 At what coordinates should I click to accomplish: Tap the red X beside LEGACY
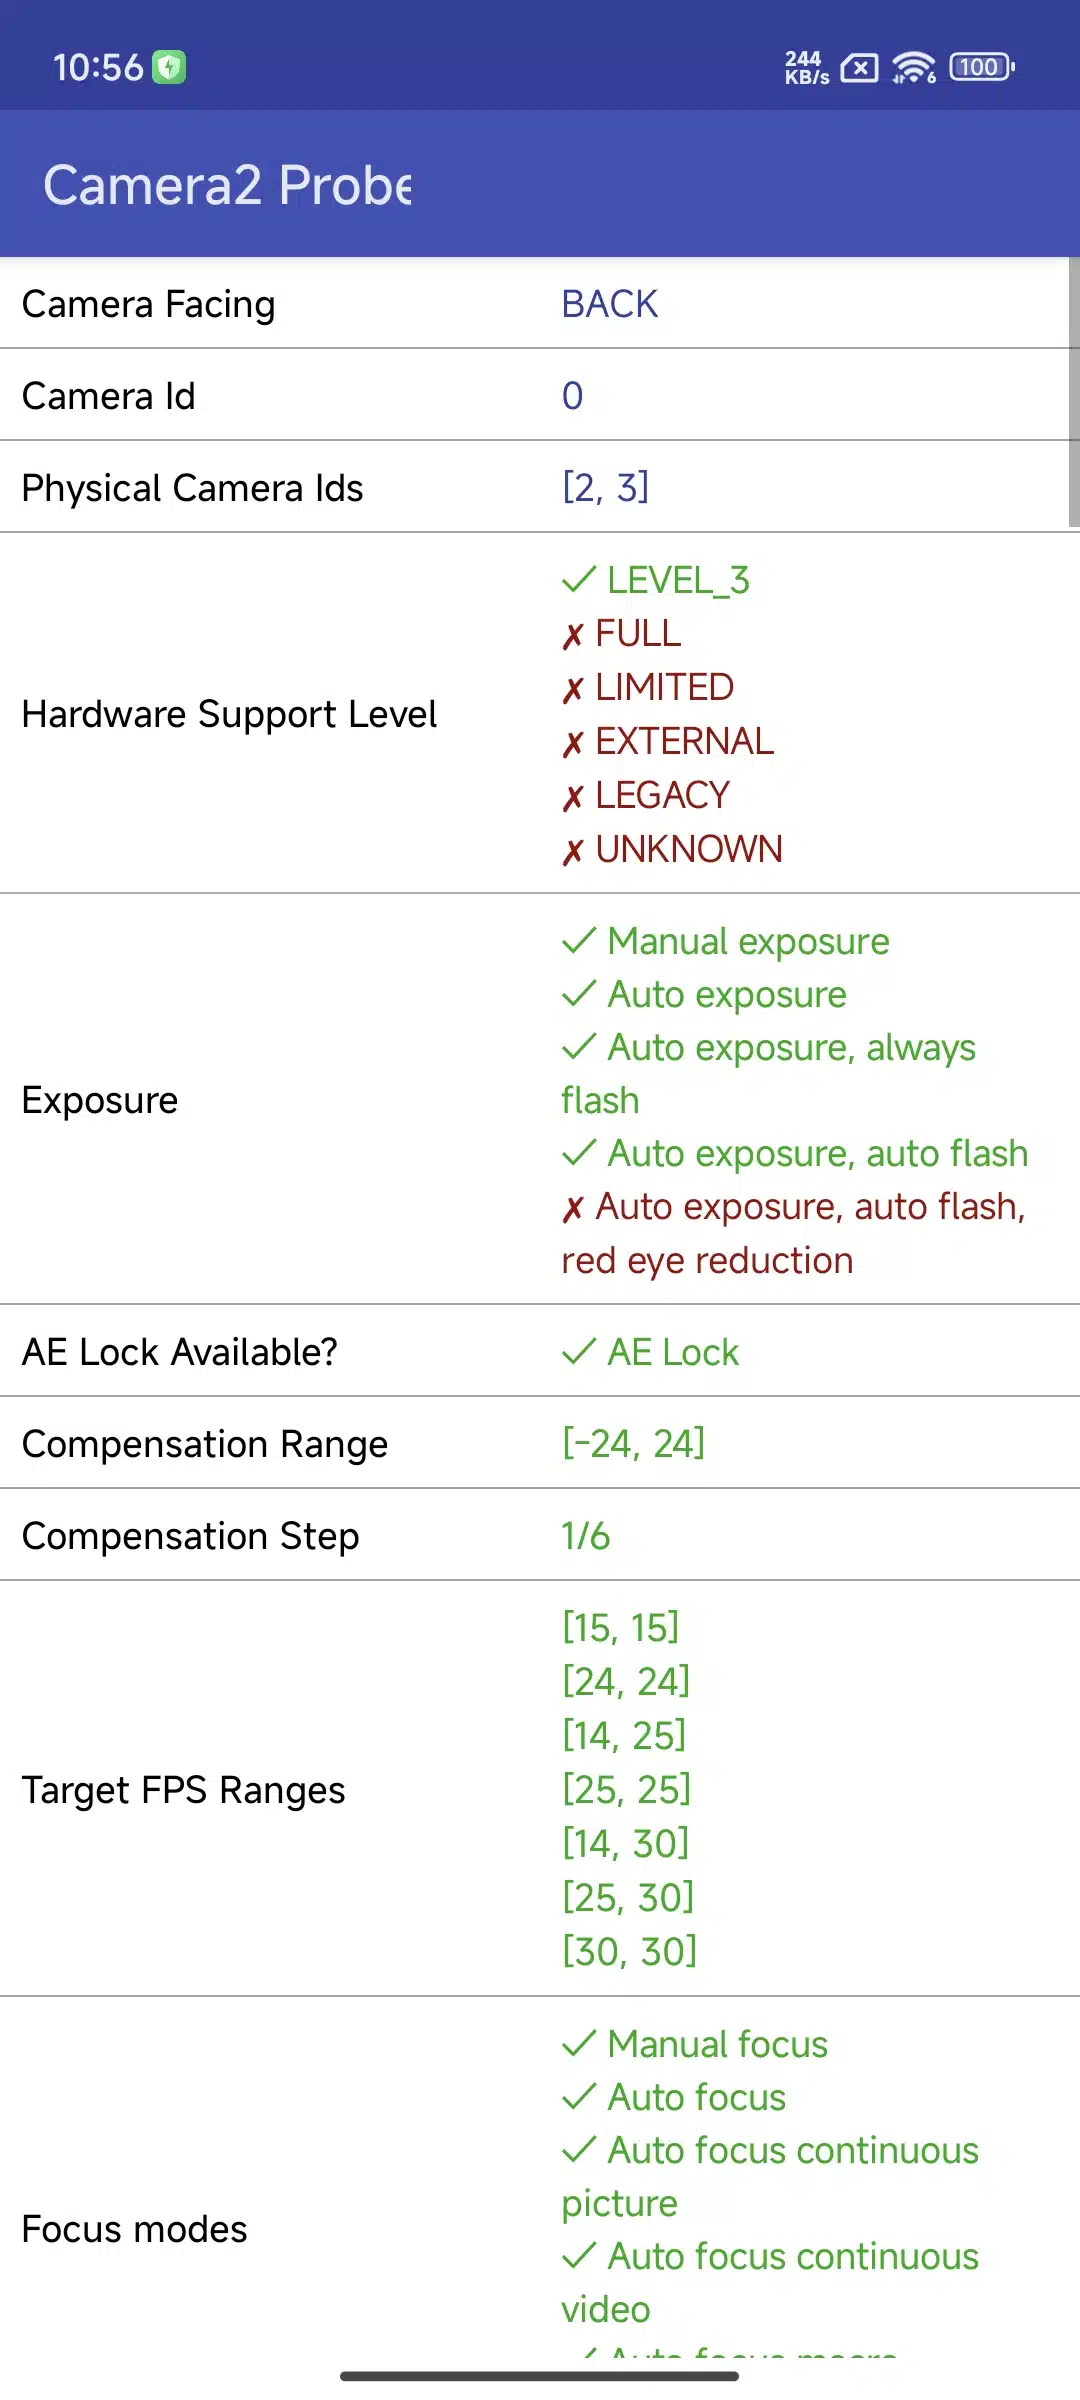[x=573, y=797]
